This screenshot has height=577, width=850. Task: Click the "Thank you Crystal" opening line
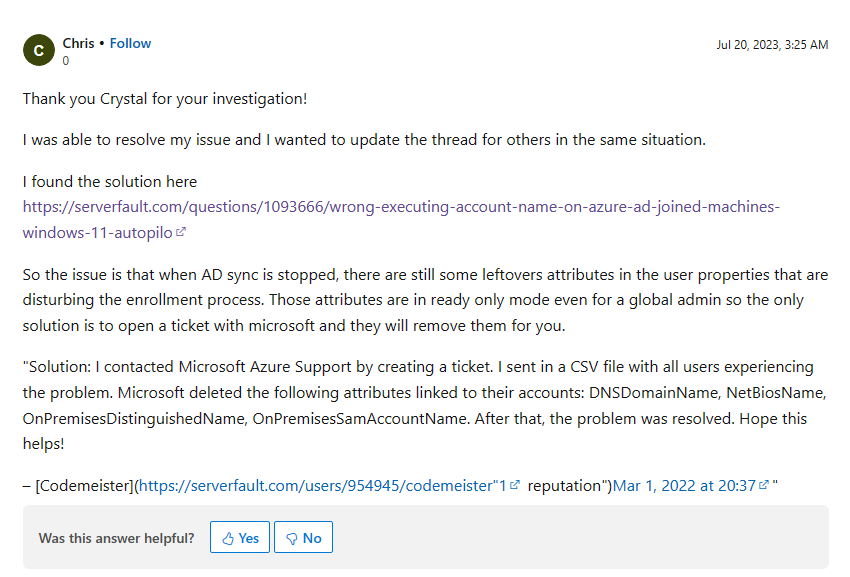[x=165, y=99]
